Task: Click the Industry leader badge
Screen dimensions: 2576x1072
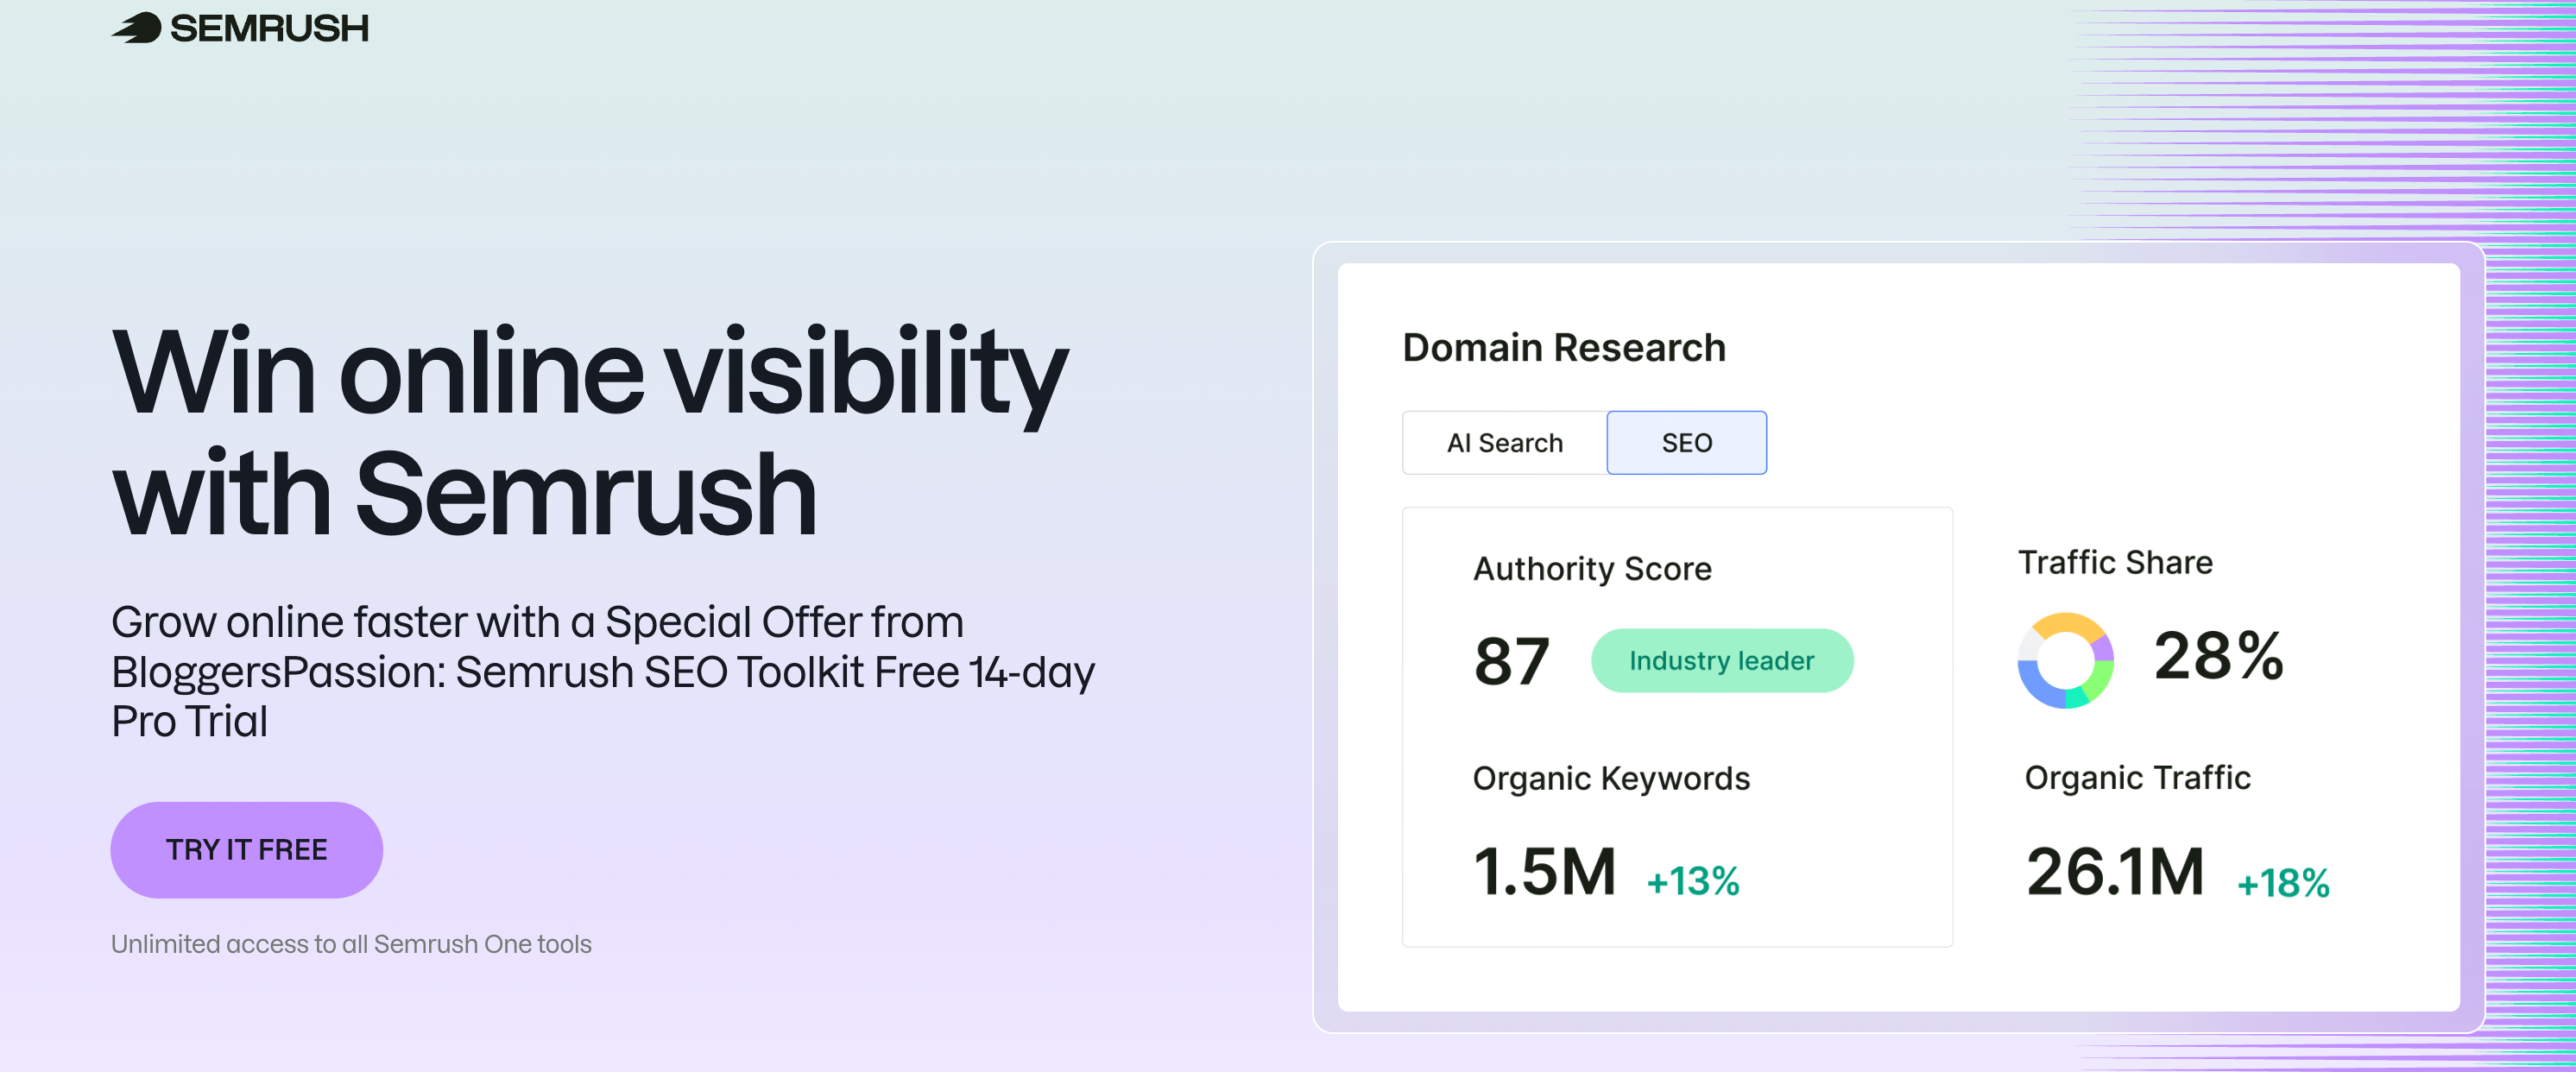Action: (1721, 660)
